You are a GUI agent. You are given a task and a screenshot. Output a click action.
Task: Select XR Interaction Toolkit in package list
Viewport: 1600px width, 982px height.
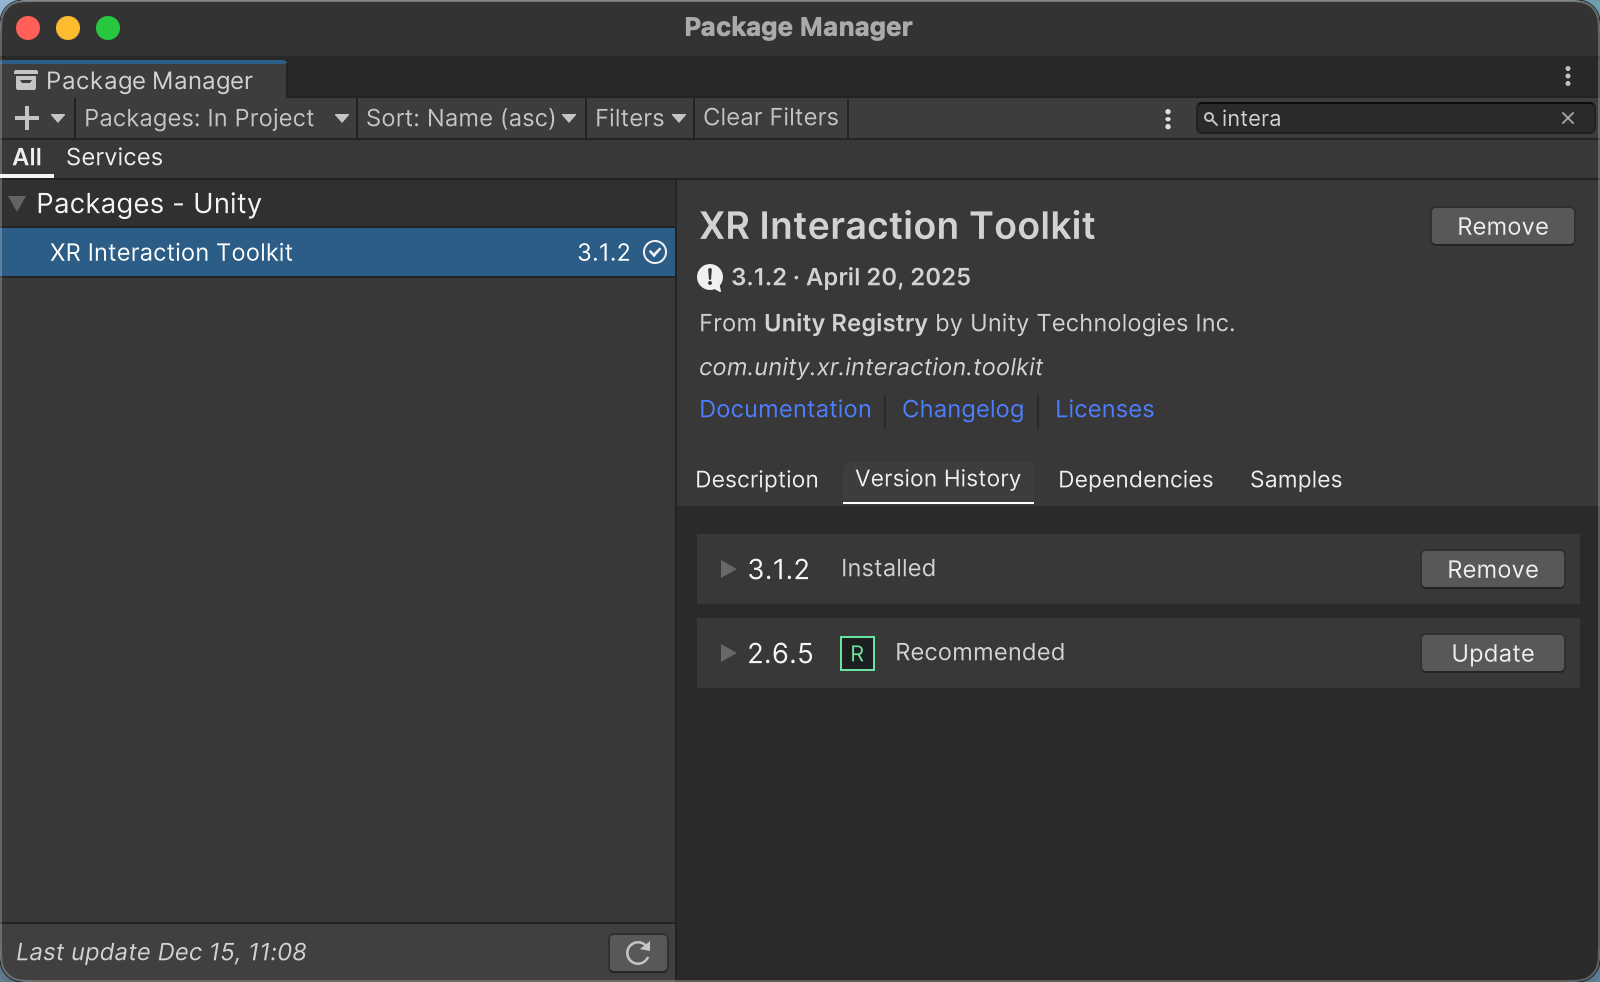click(300, 252)
